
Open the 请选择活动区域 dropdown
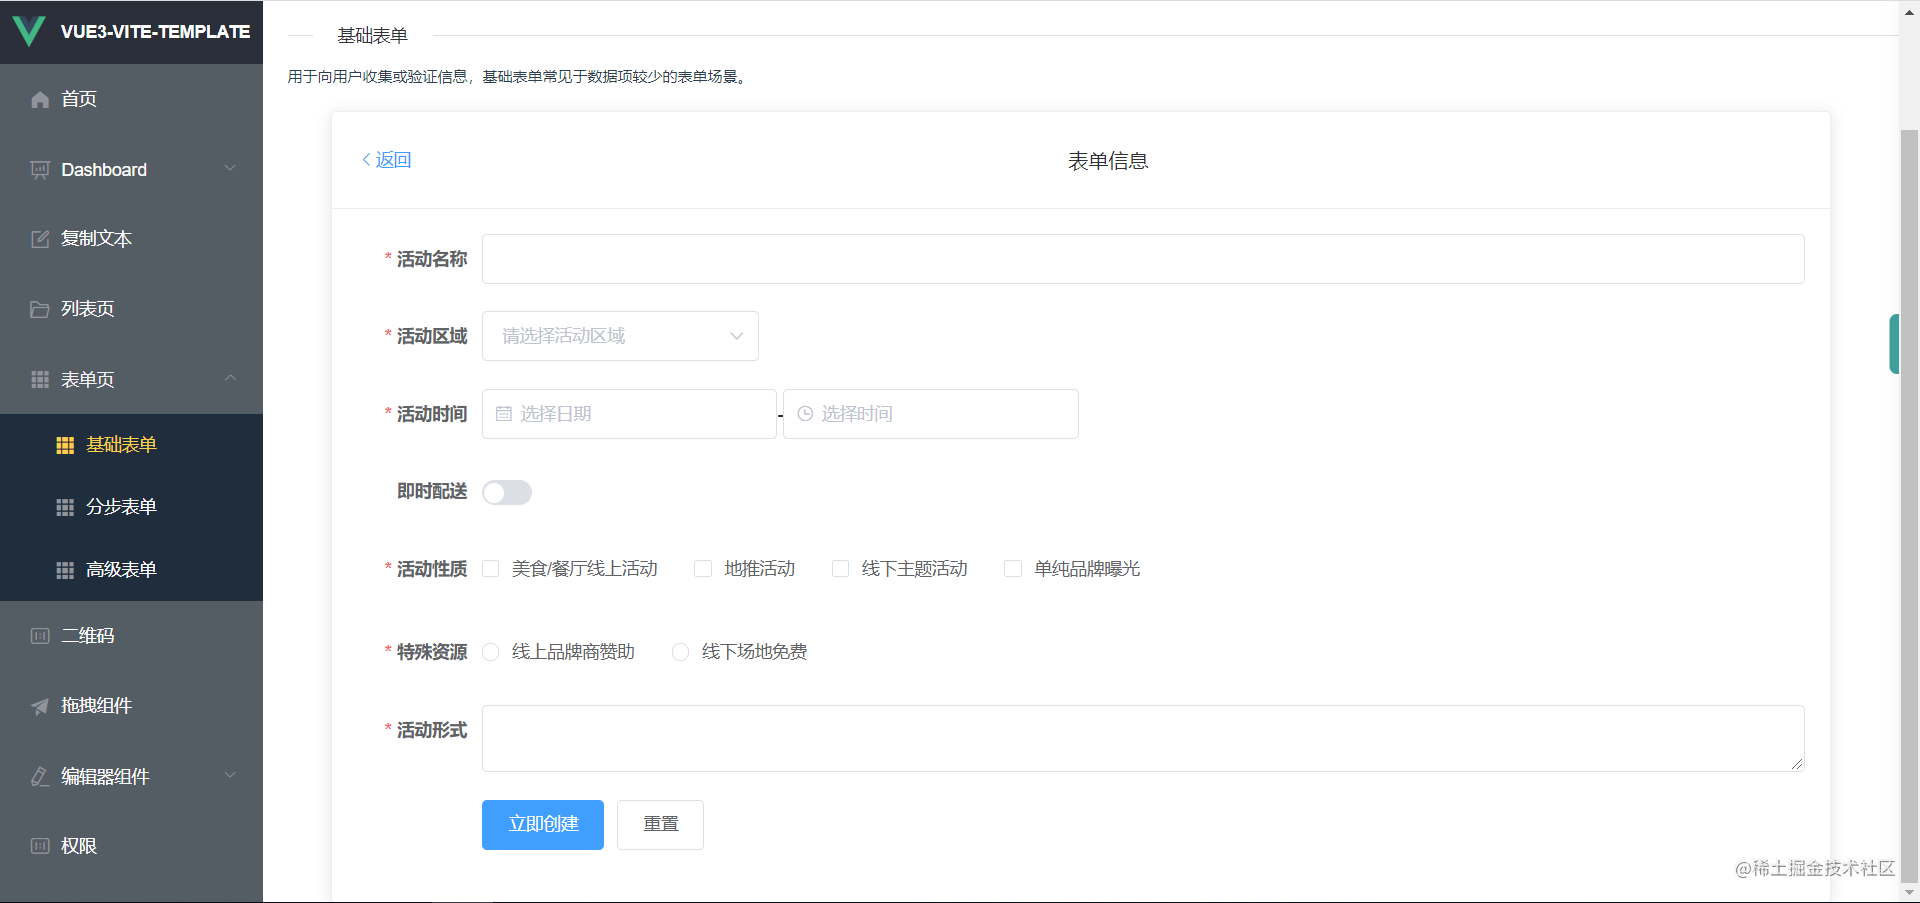pos(620,336)
